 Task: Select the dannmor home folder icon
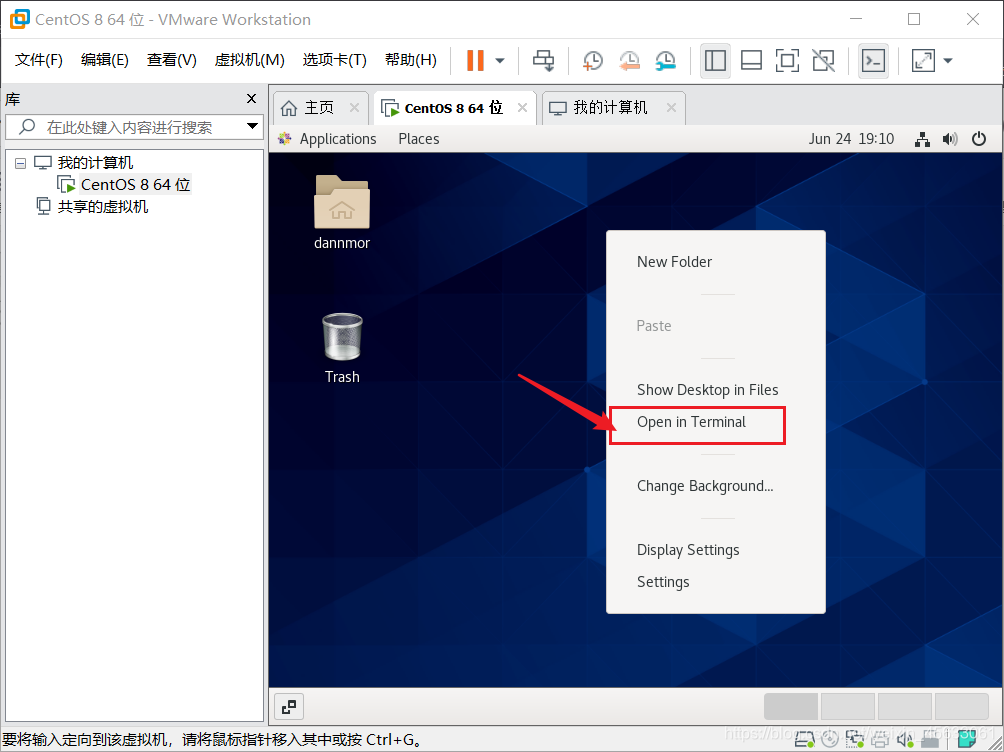342,213
